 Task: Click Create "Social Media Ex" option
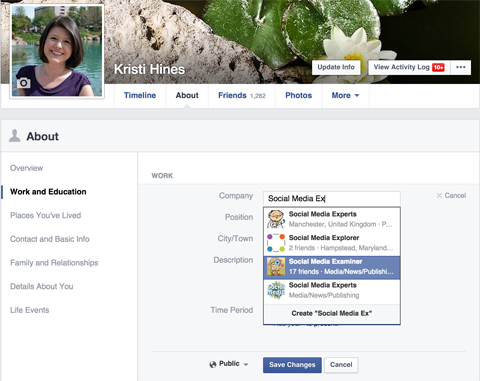(332, 313)
